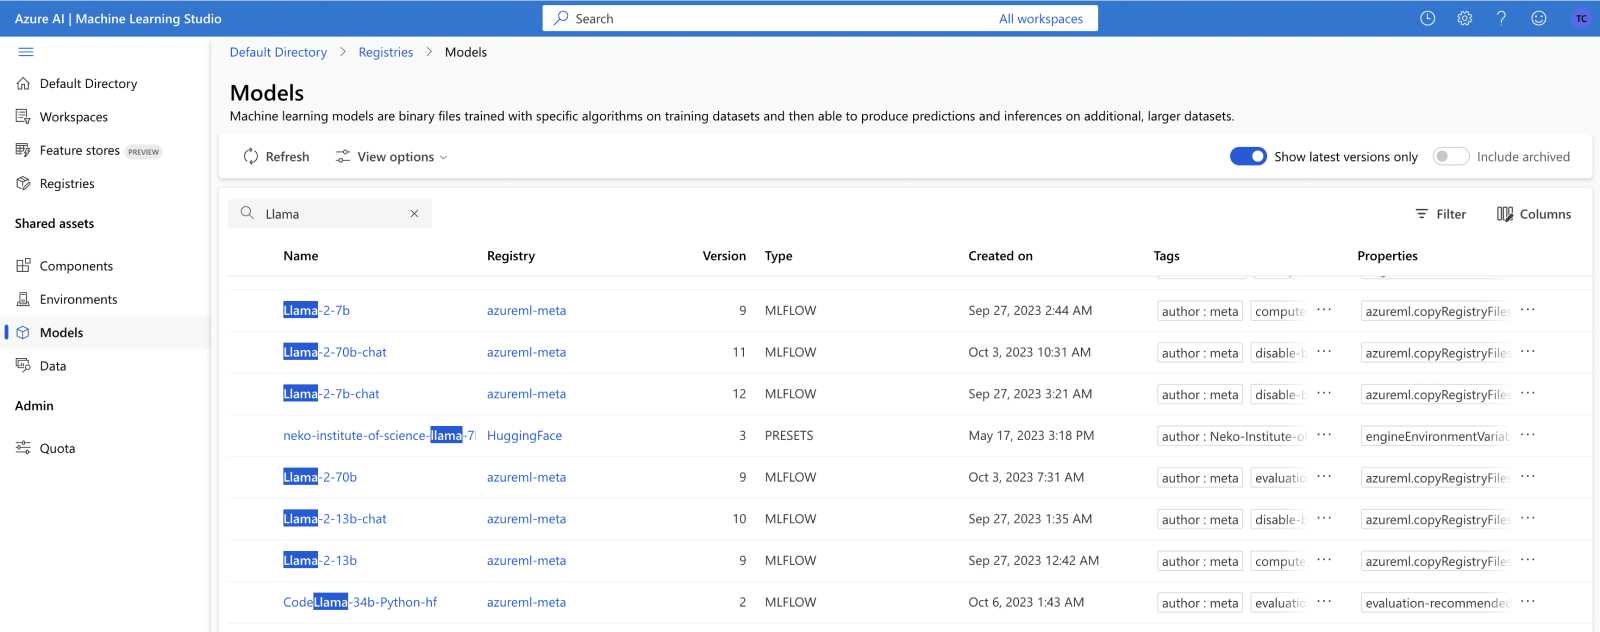This screenshot has height=632, width=1600.
Task: Toggle the hamburger navigation menu
Action: point(26,52)
